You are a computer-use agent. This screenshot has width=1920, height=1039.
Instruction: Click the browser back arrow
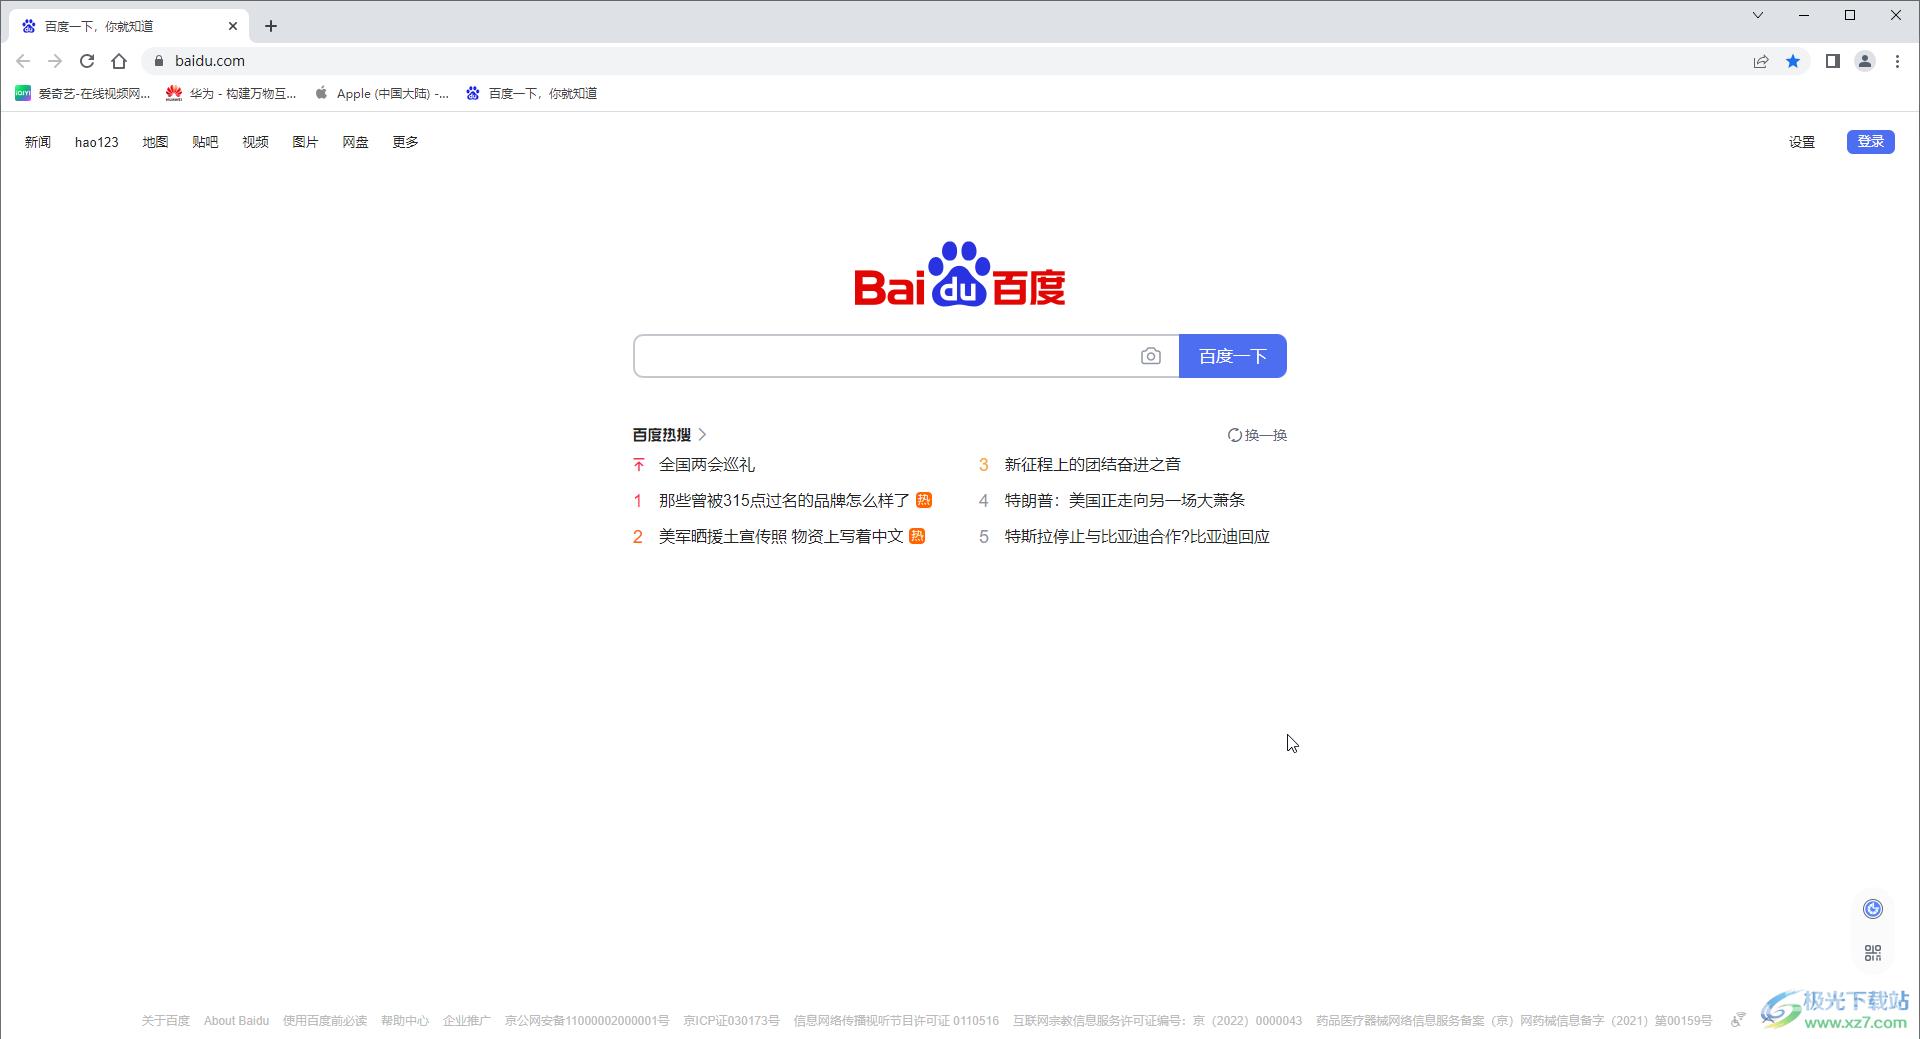click(23, 61)
